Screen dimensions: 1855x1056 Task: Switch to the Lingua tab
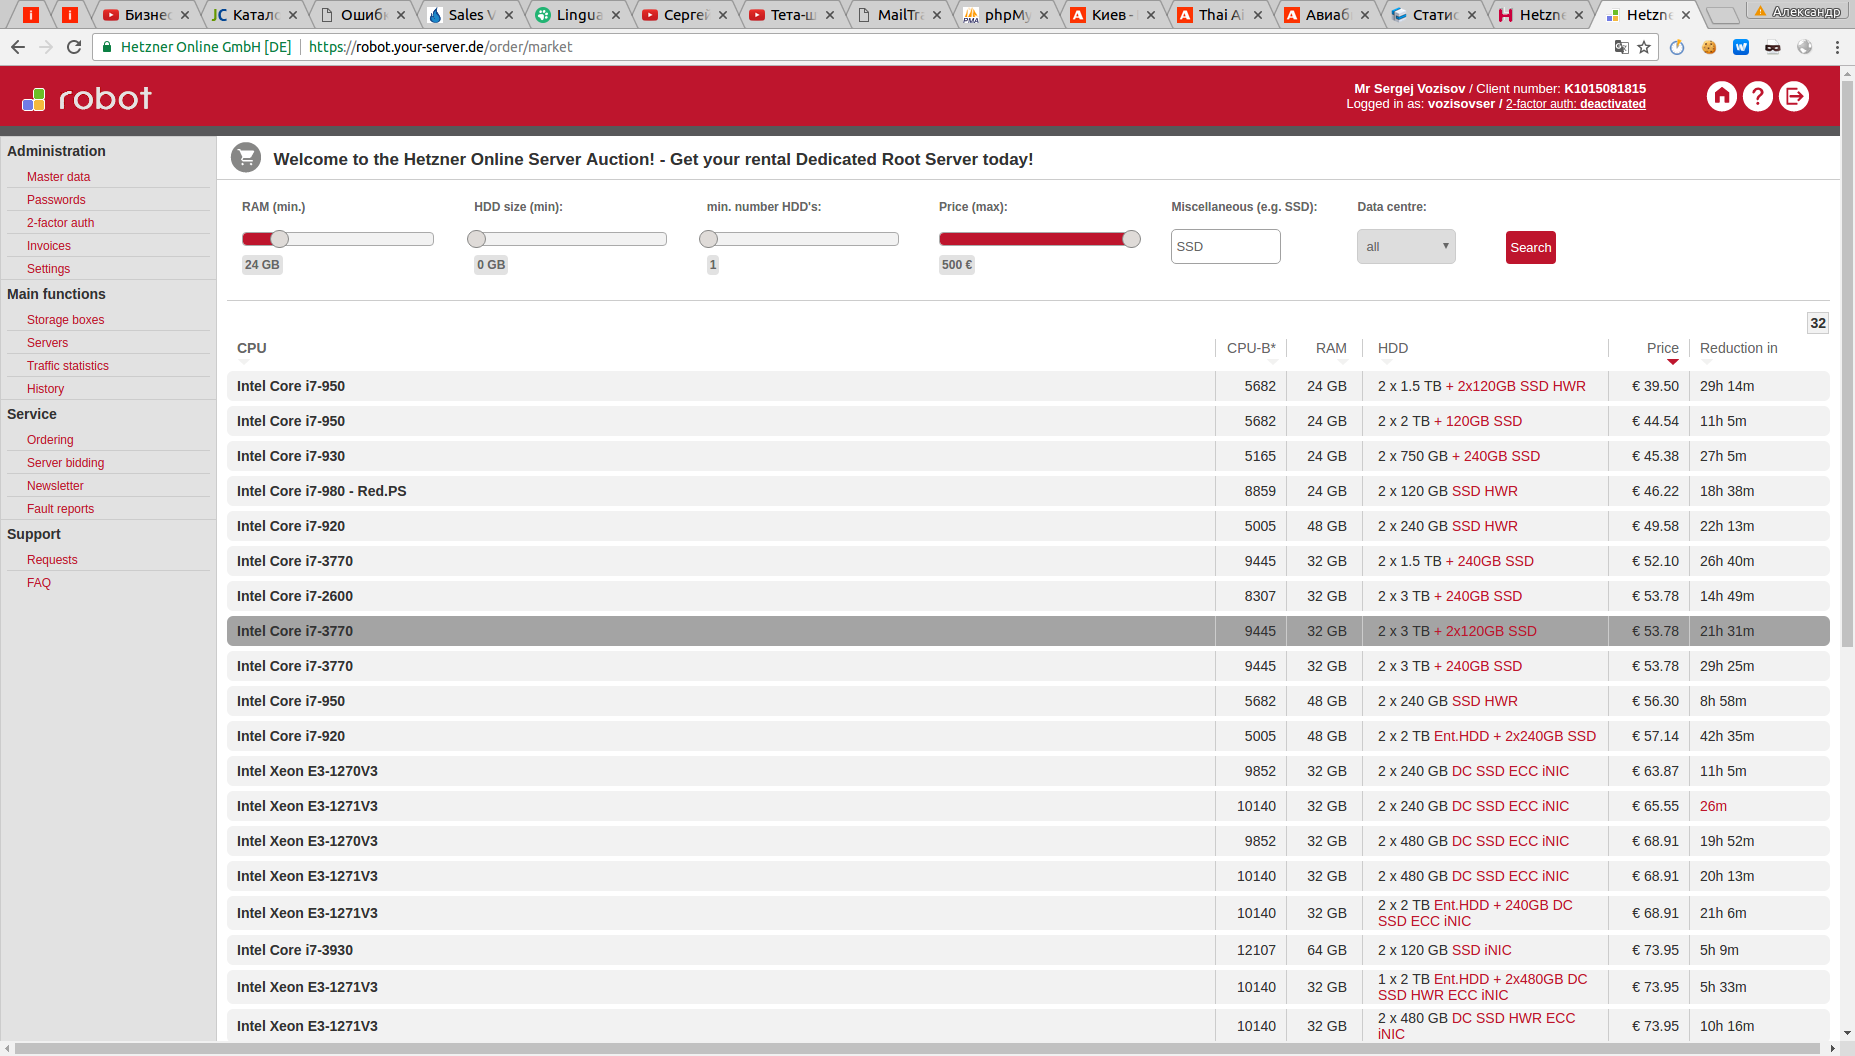tap(577, 15)
